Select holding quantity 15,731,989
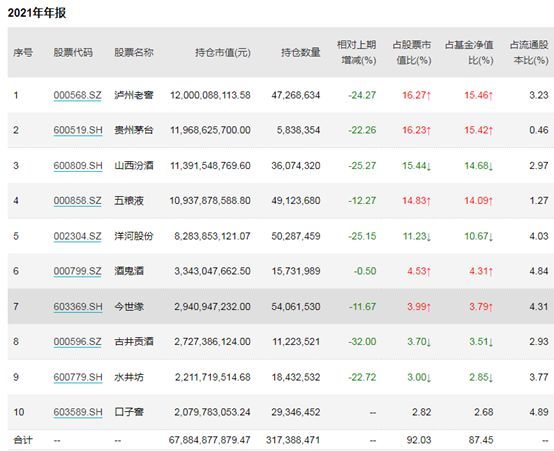Viewport: 554px width, 451px height. click(x=296, y=271)
